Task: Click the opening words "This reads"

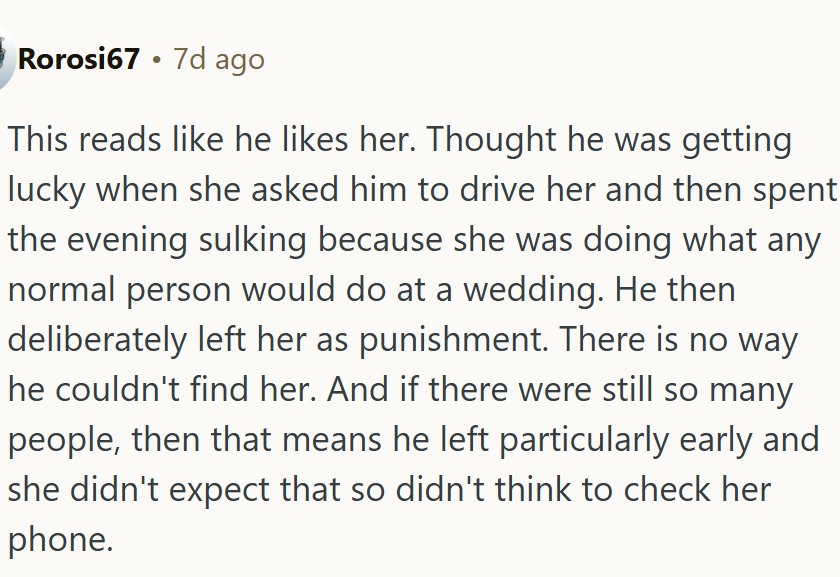Action: pyautogui.click(x=84, y=140)
